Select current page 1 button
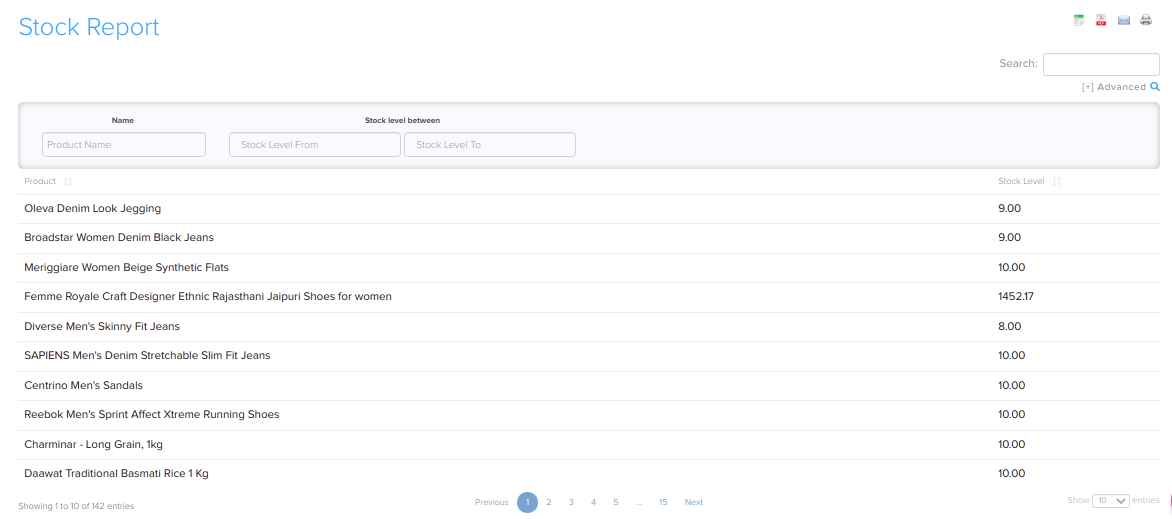This screenshot has height=519, width=1172. (528, 502)
